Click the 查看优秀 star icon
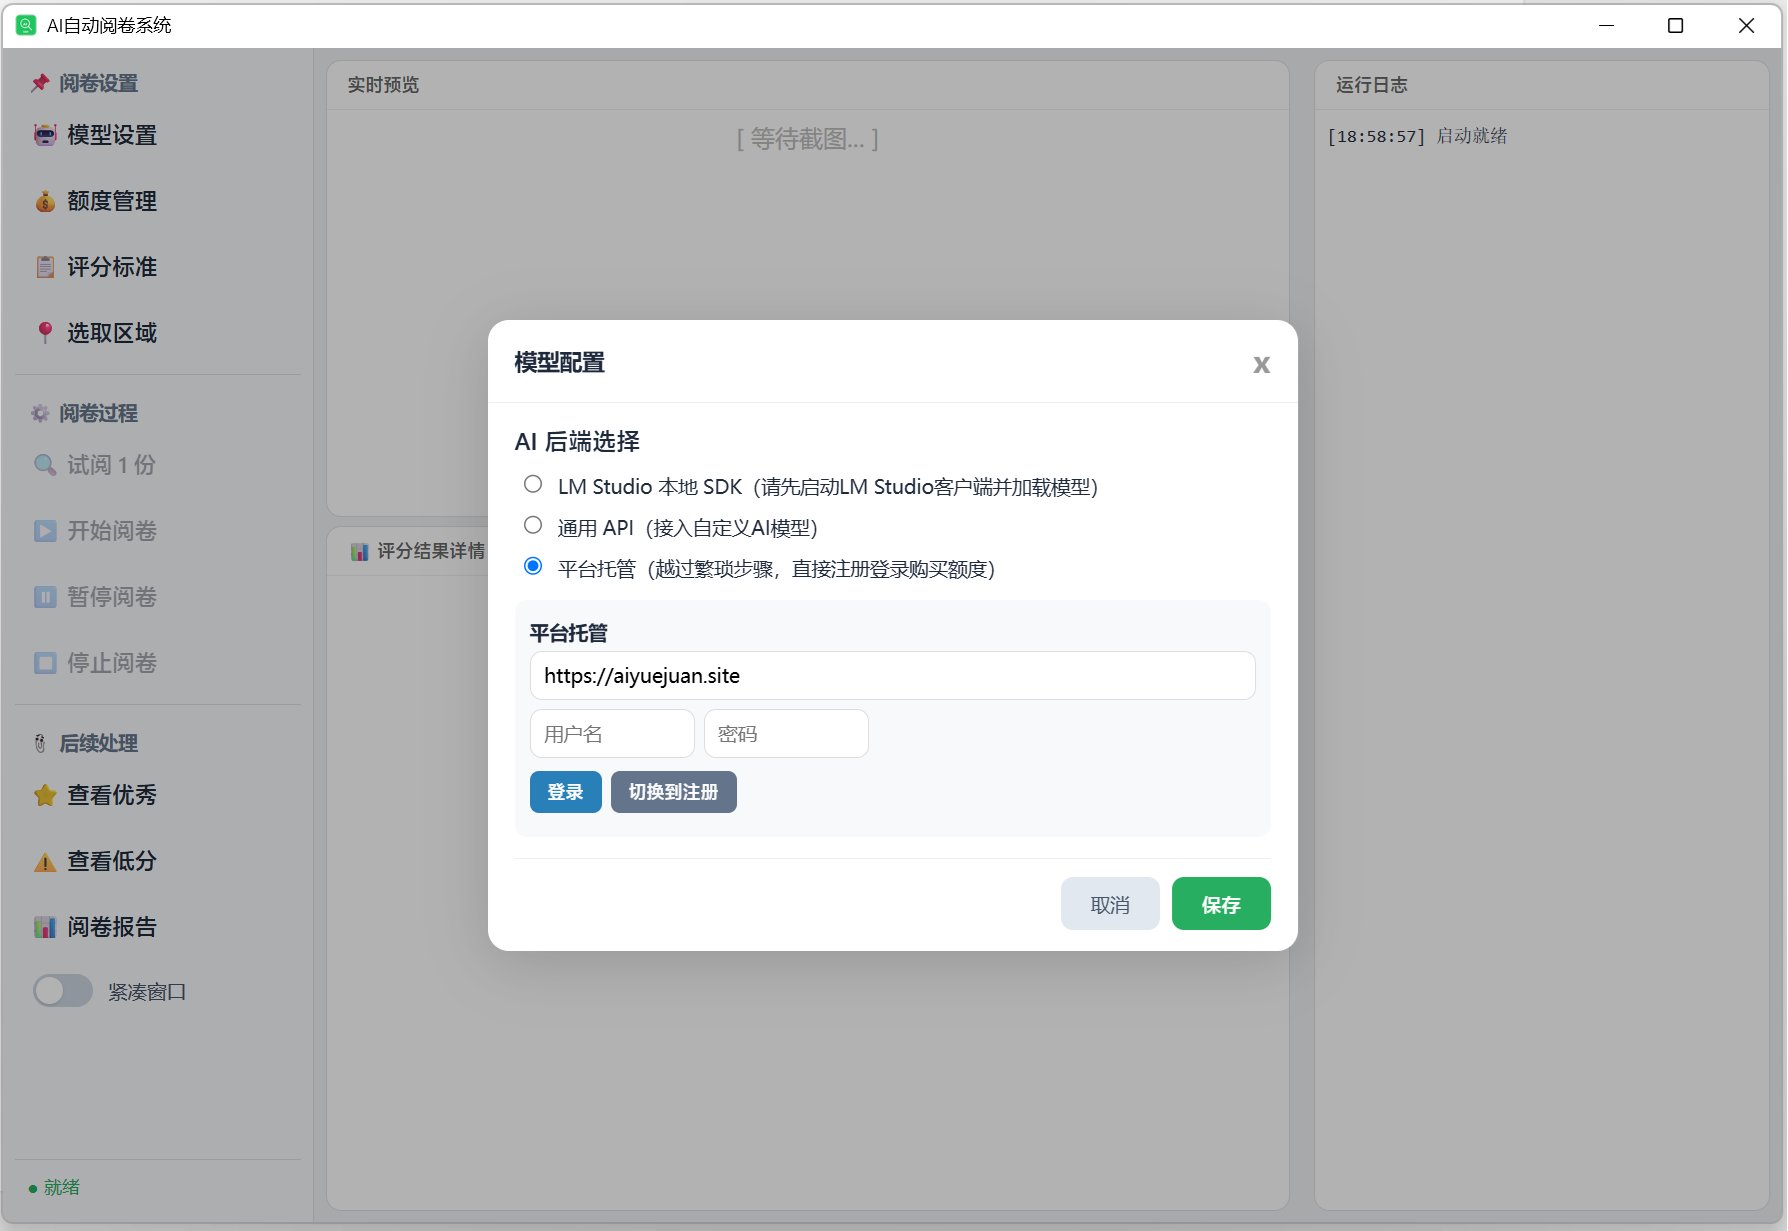Viewport: 1788px width, 1231px height. coord(45,795)
